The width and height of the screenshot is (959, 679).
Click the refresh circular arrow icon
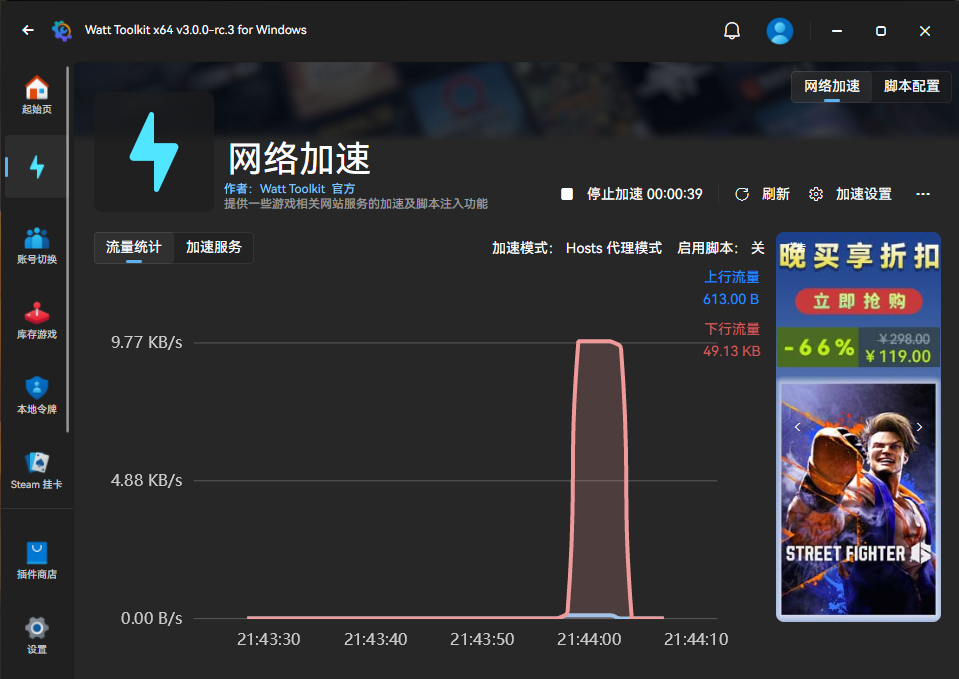[x=742, y=195]
